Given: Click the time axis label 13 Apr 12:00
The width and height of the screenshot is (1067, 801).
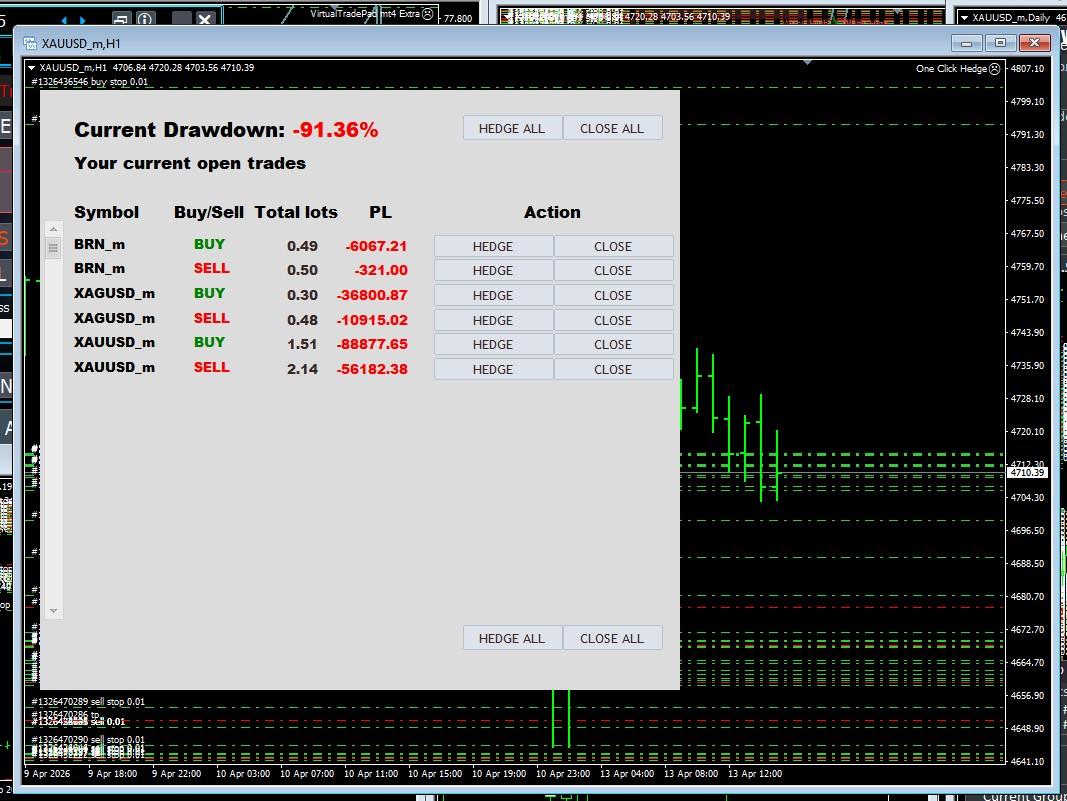Looking at the screenshot, I should 755,774.
